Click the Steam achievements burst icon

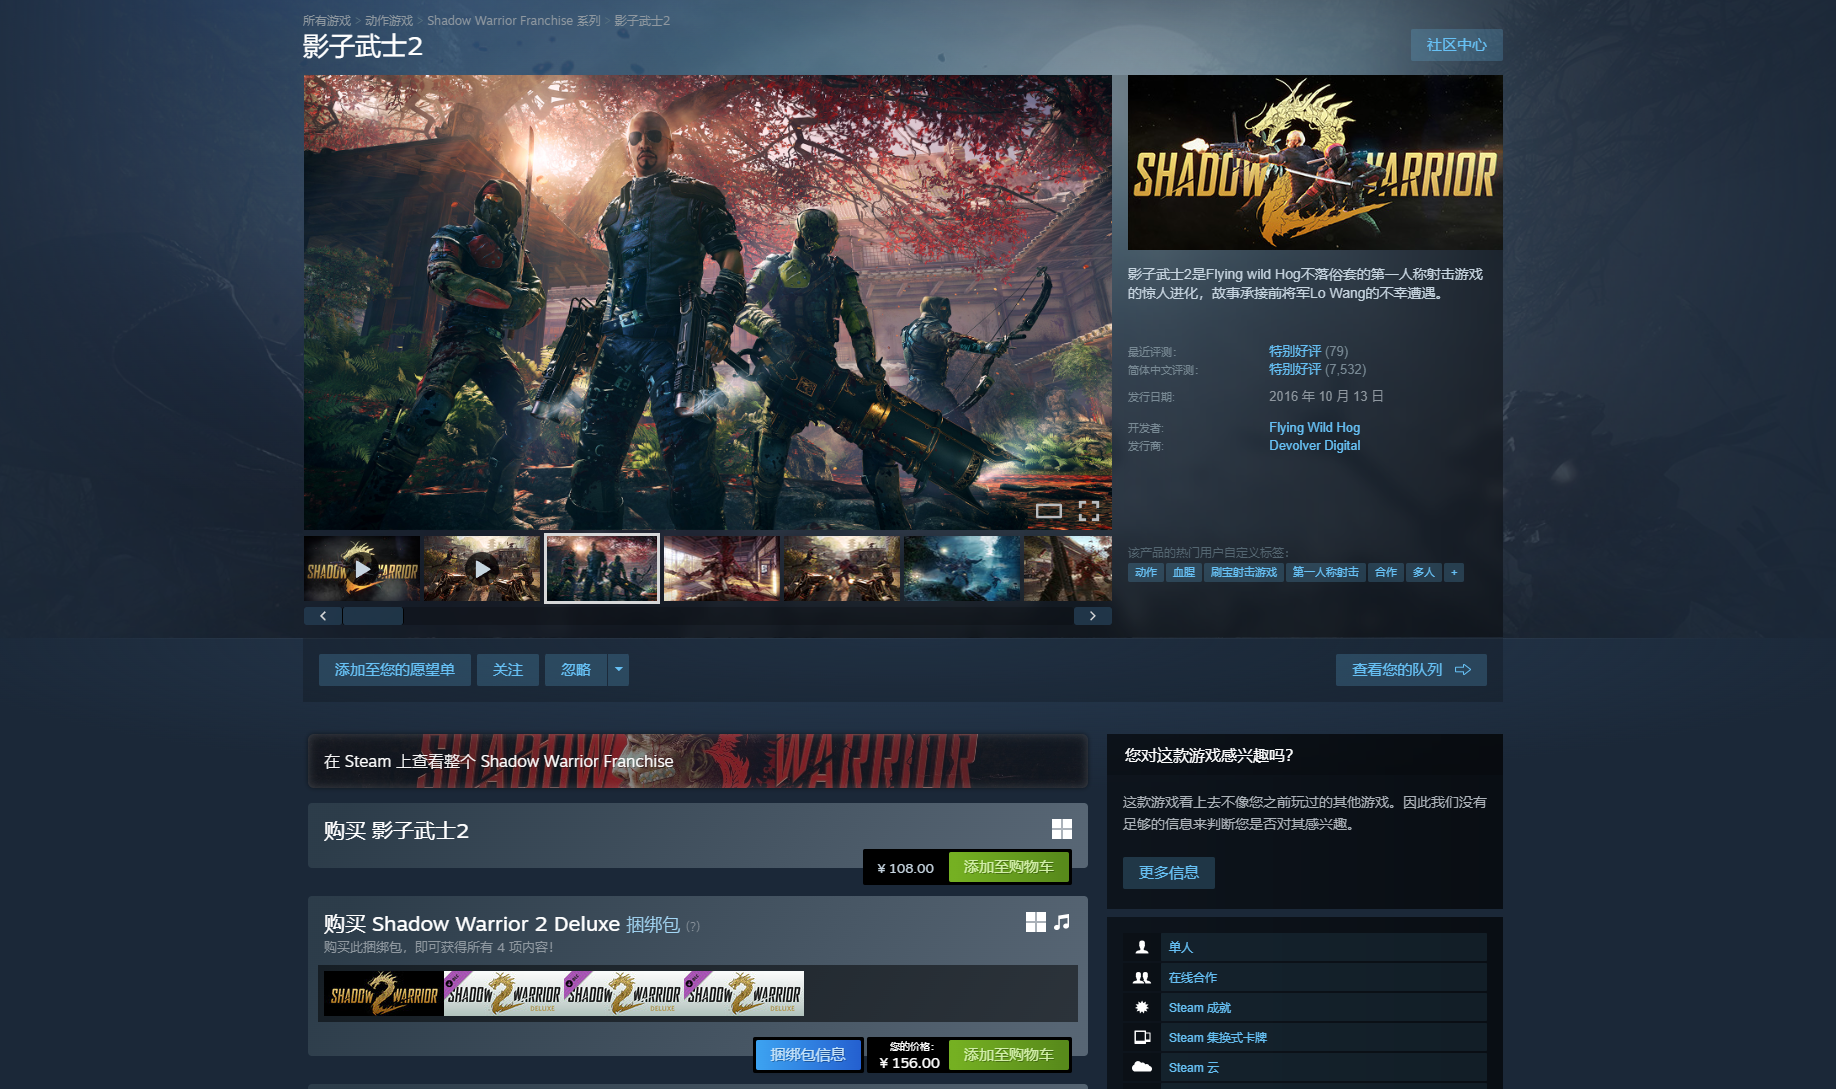click(x=1142, y=1007)
